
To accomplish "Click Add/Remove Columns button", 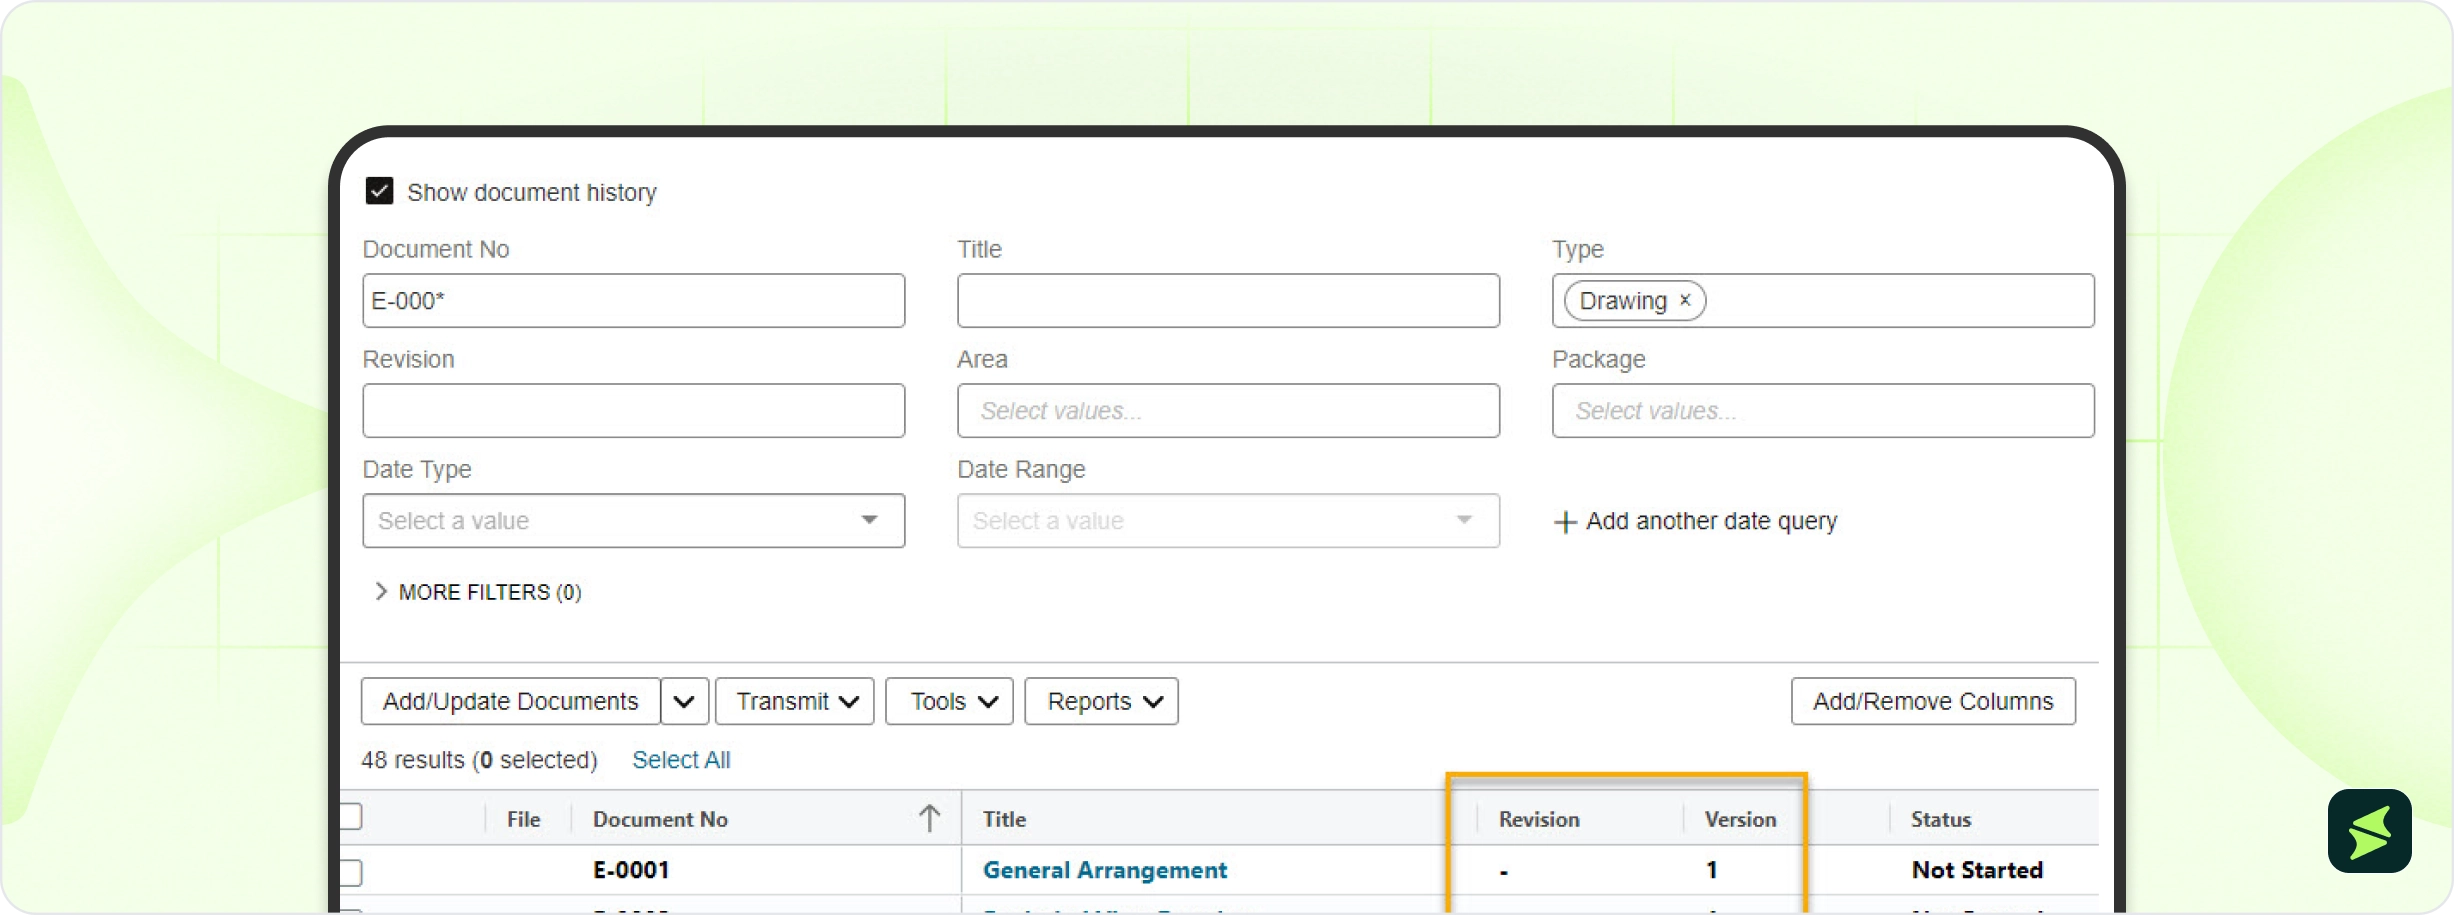I will [x=1933, y=701].
